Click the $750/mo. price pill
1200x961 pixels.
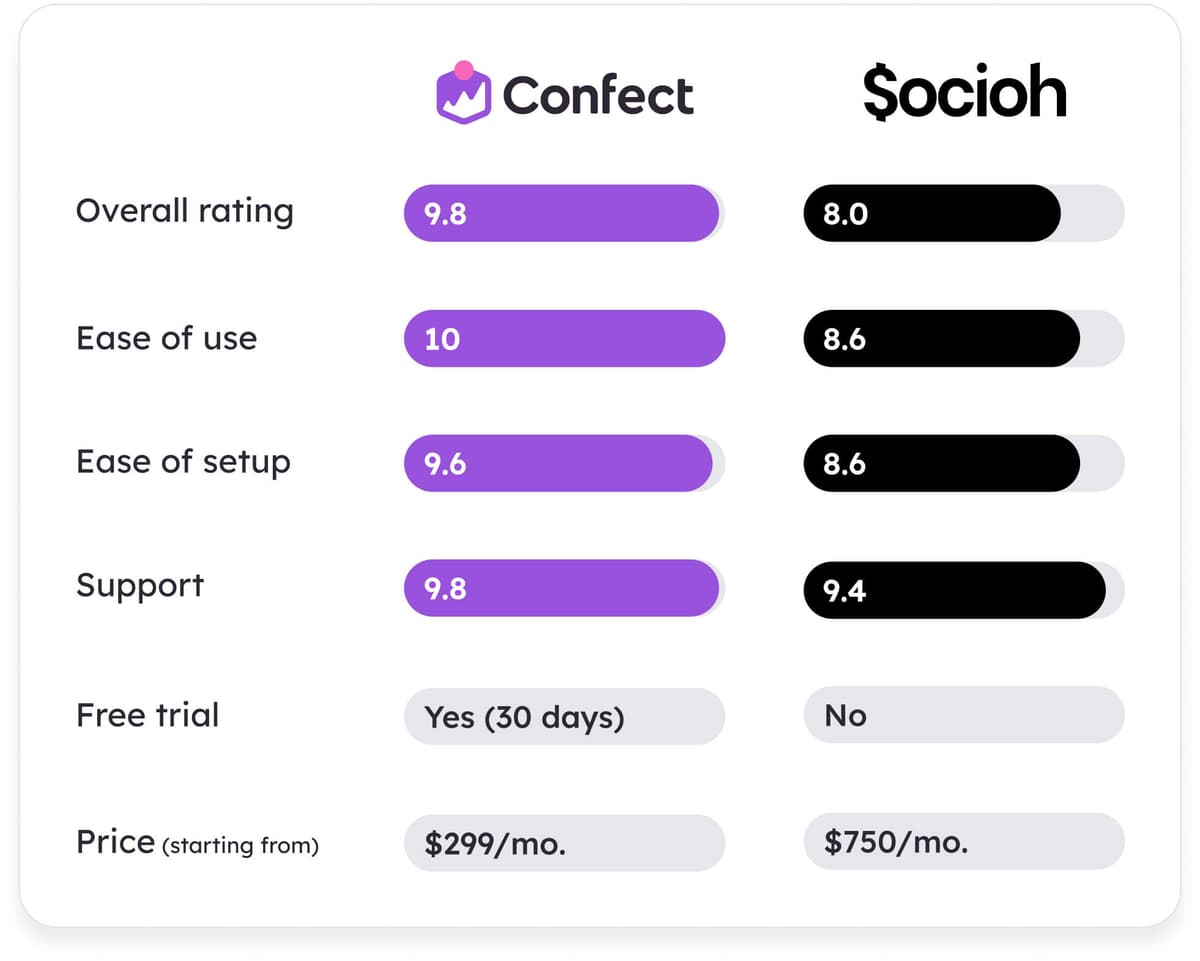pyautogui.click(x=964, y=841)
